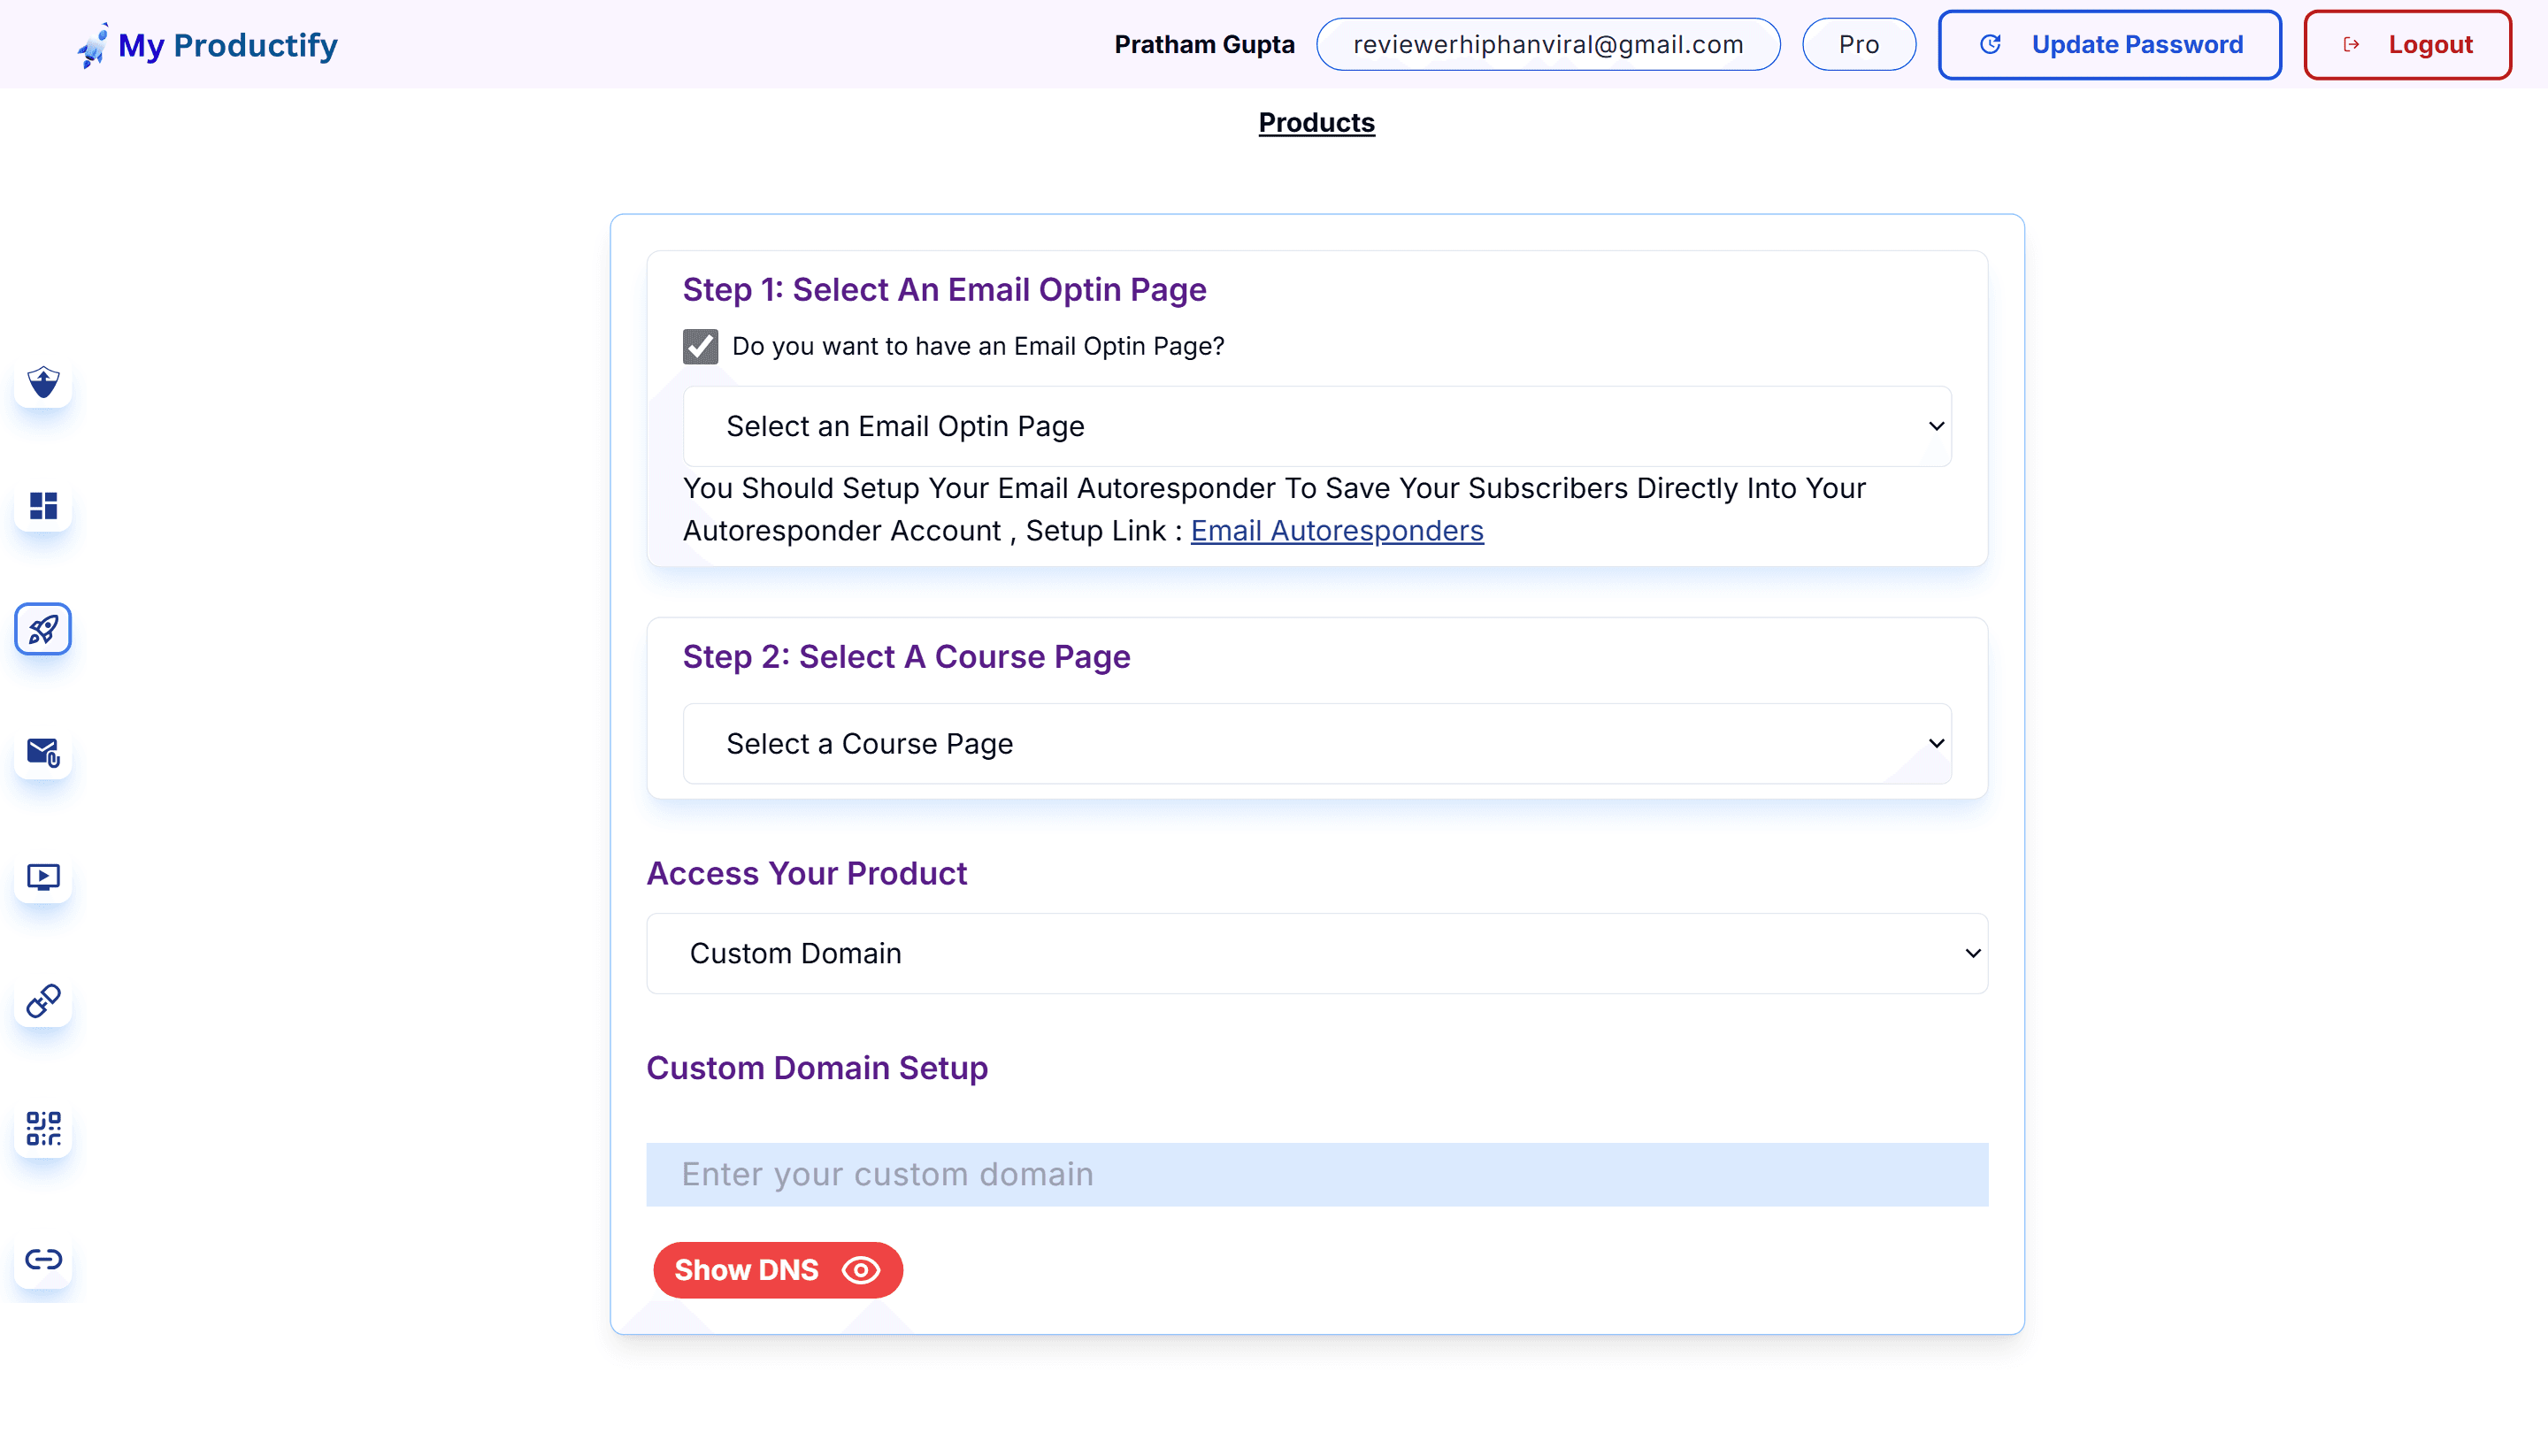Click the exit icon in Logout
Image resolution: width=2548 pixels, height=1456 pixels.
click(x=2352, y=45)
